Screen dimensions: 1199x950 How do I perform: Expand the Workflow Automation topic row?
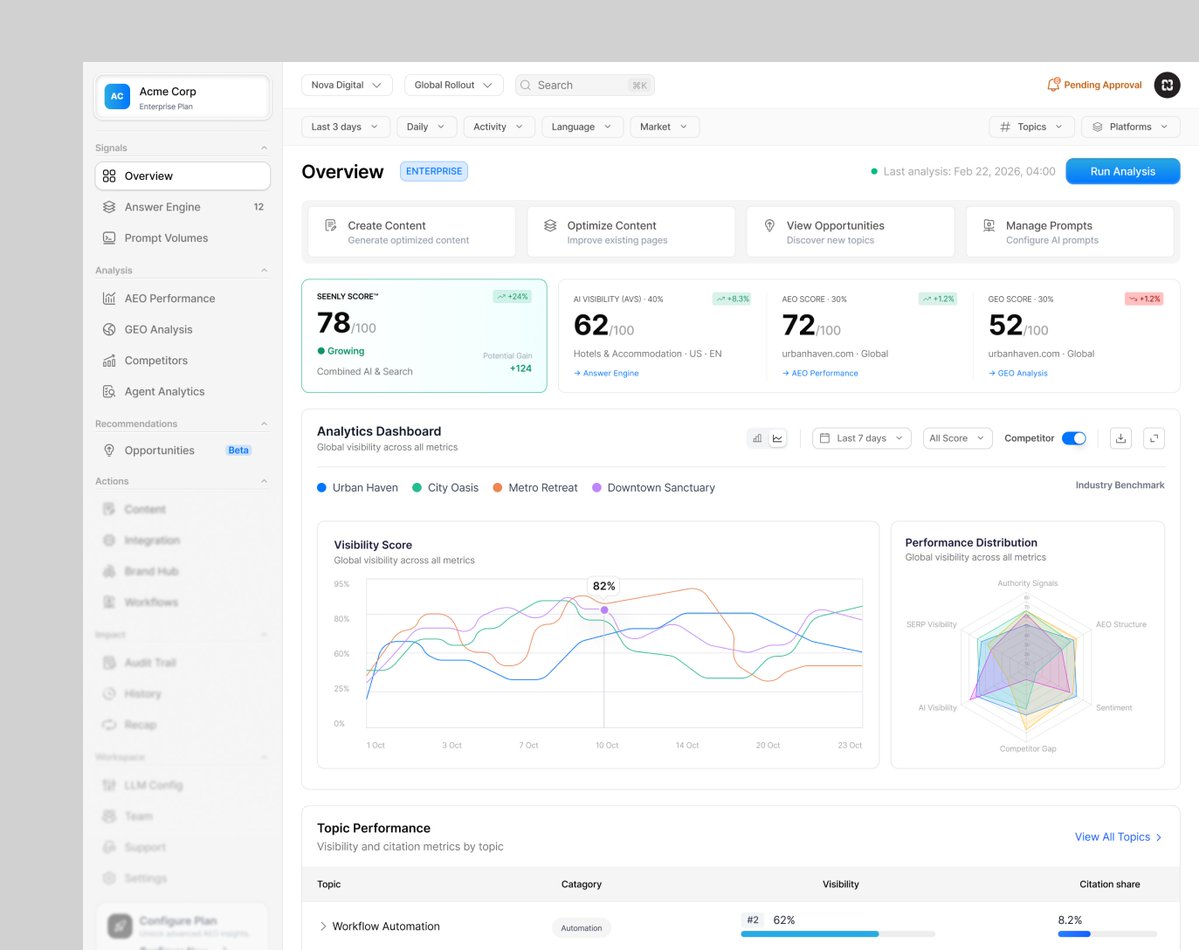(323, 926)
